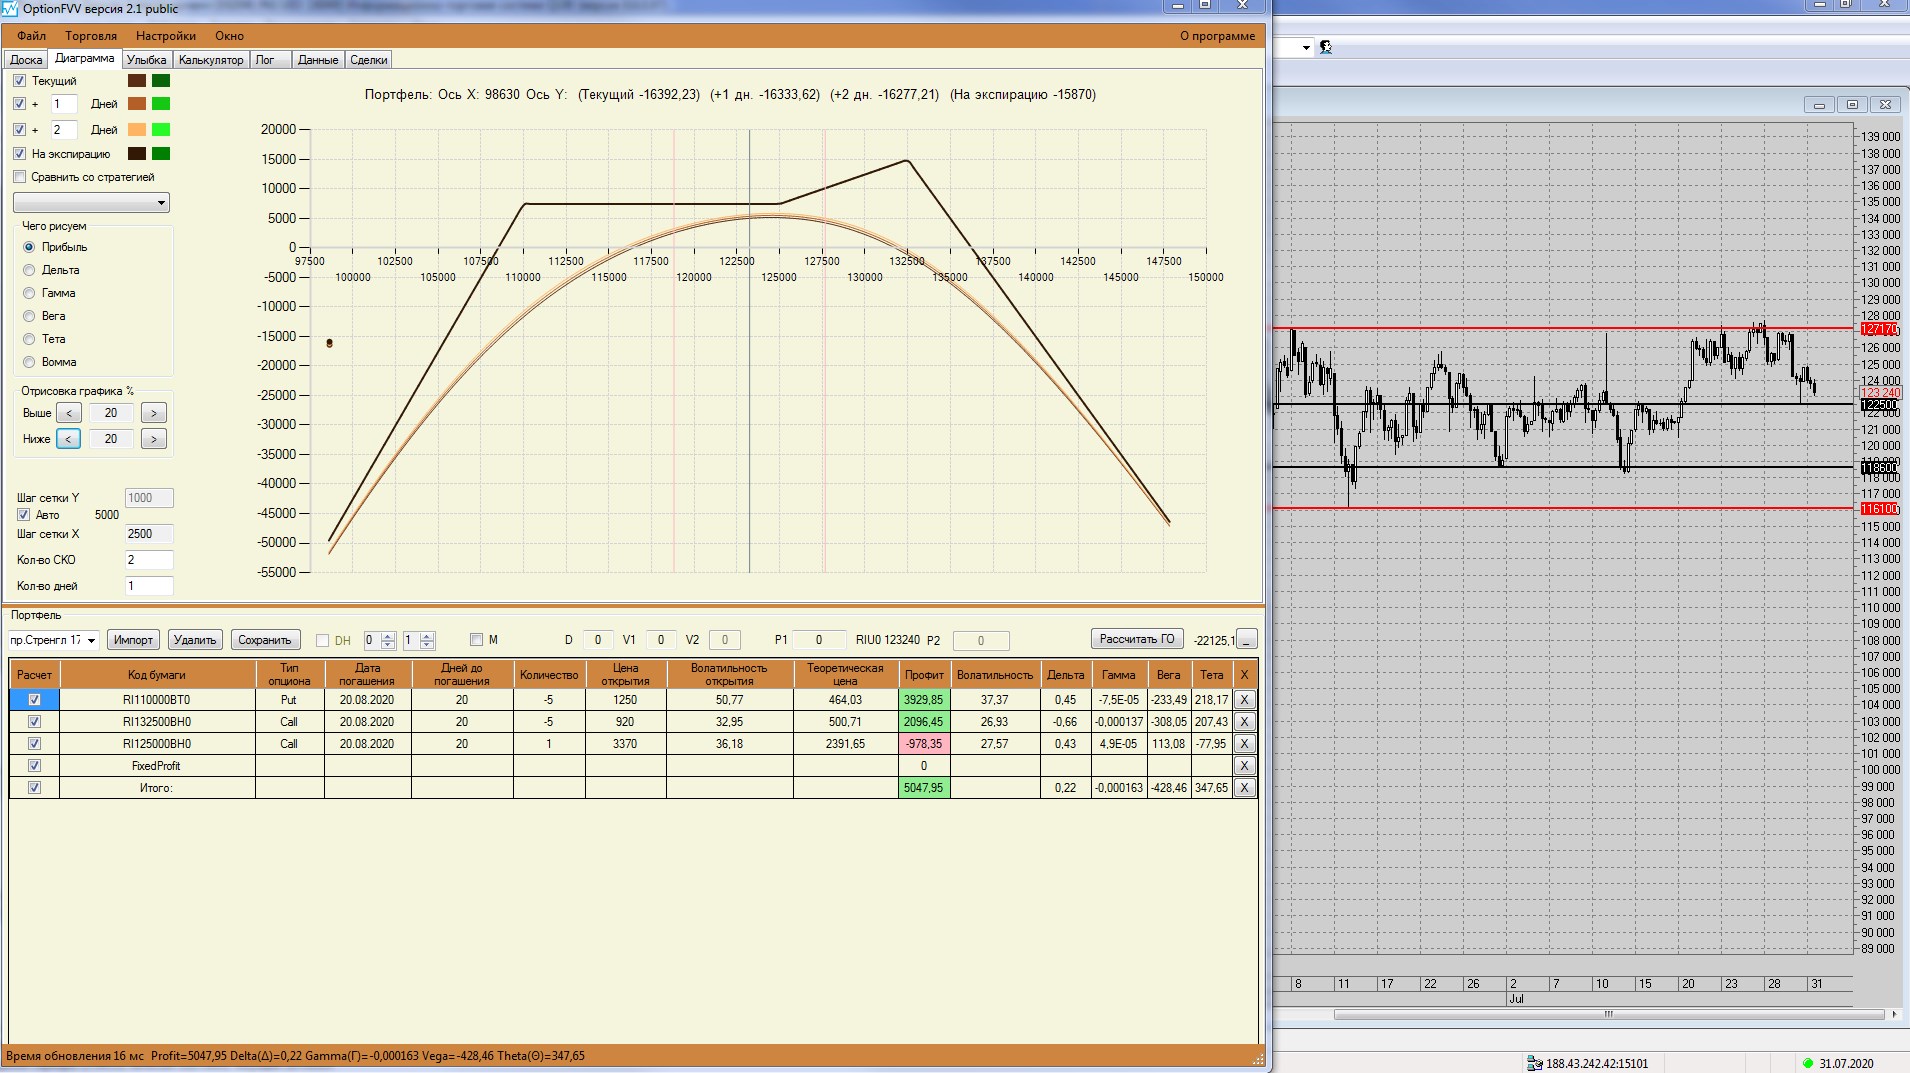Switch to the Калькулятор tab
1910x1073 pixels.
[211, 60]
